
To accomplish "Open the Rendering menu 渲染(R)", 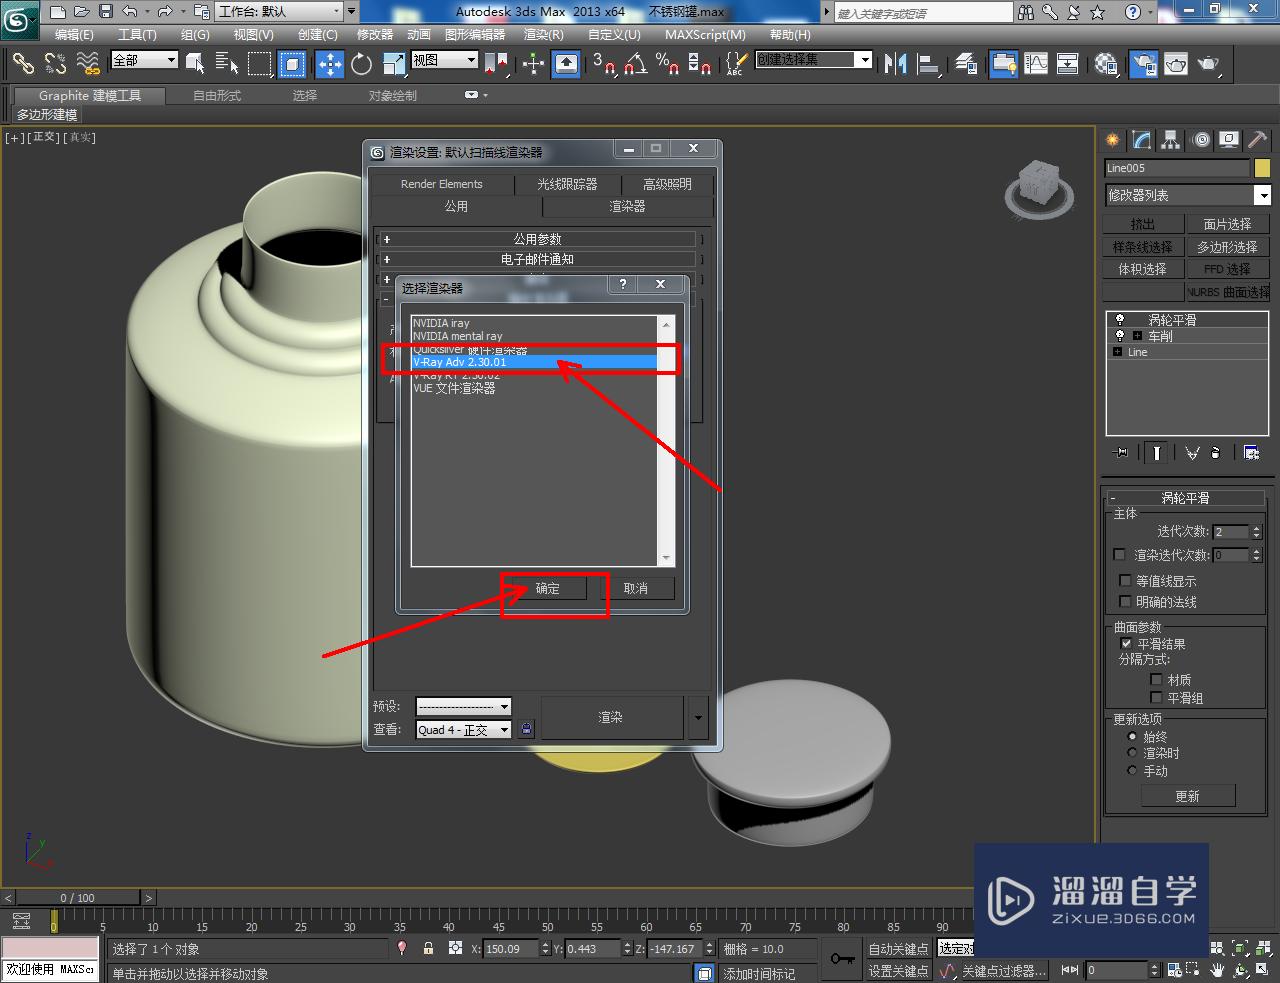I will 544,35.
